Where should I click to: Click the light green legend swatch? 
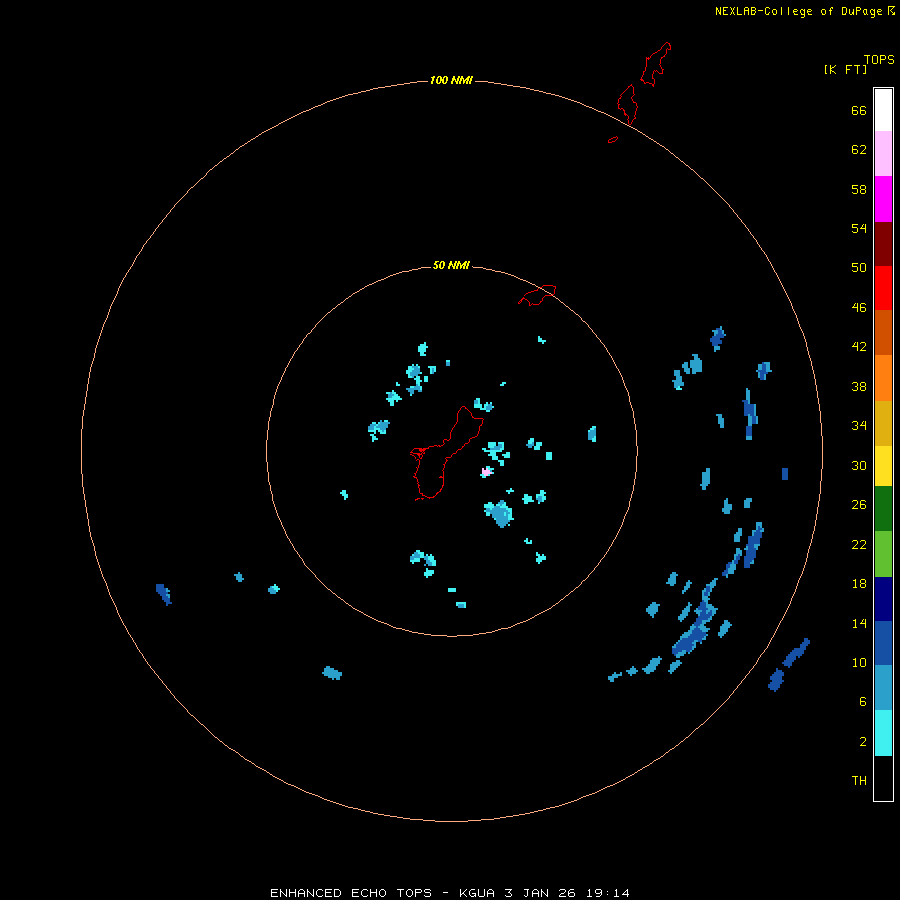click(883, 554)
